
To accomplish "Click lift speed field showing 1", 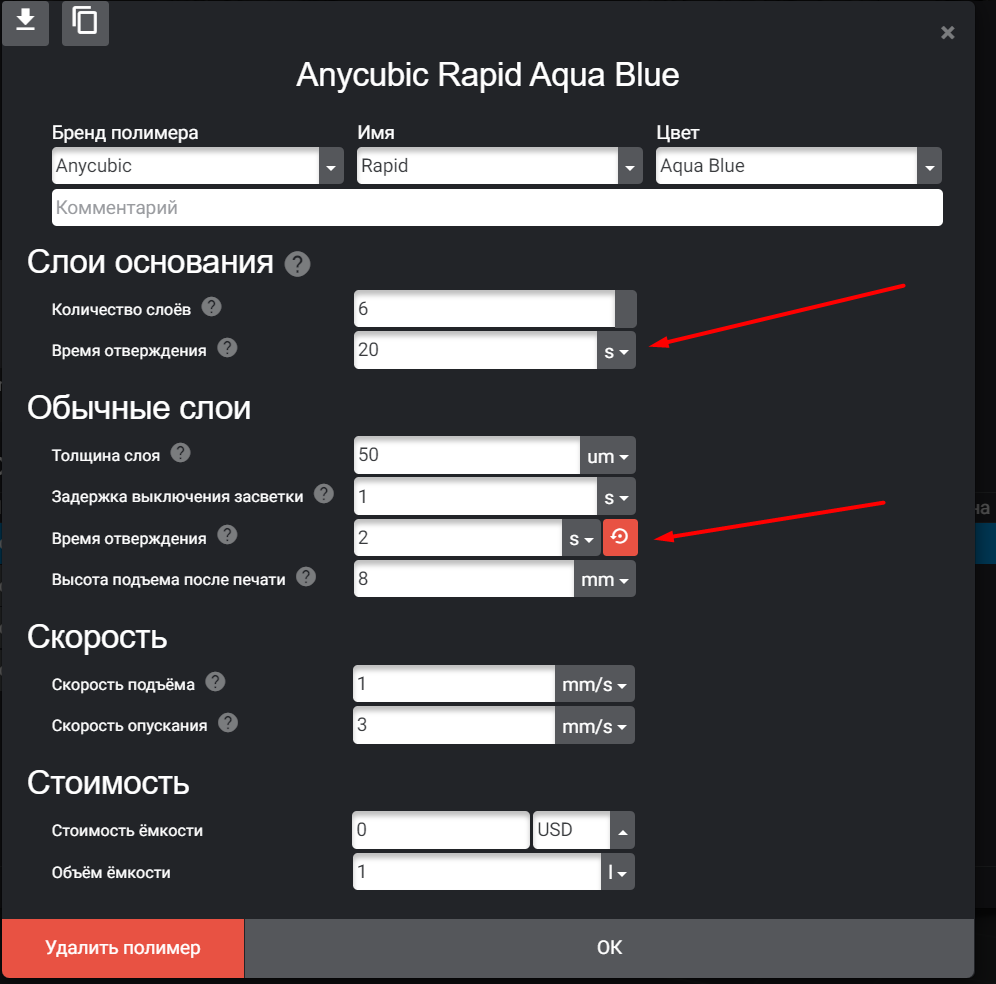I will 454,684.
